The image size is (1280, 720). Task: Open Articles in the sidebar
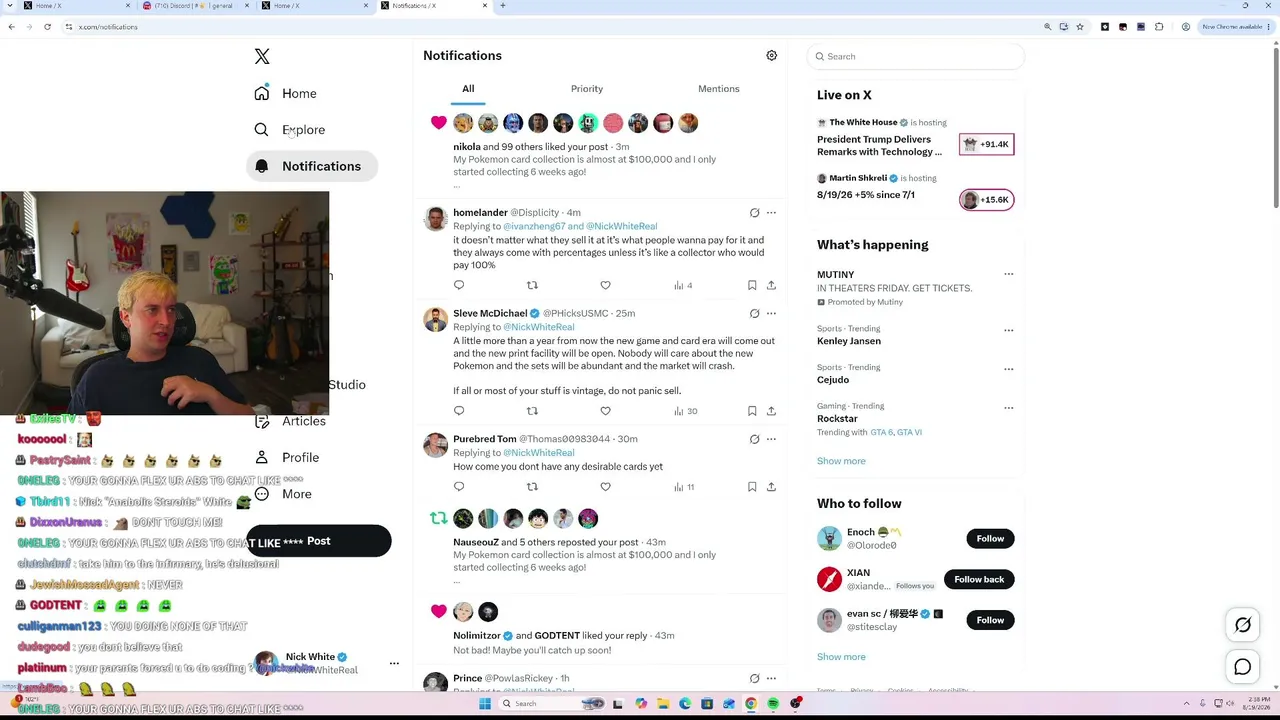tap(303, 421)
